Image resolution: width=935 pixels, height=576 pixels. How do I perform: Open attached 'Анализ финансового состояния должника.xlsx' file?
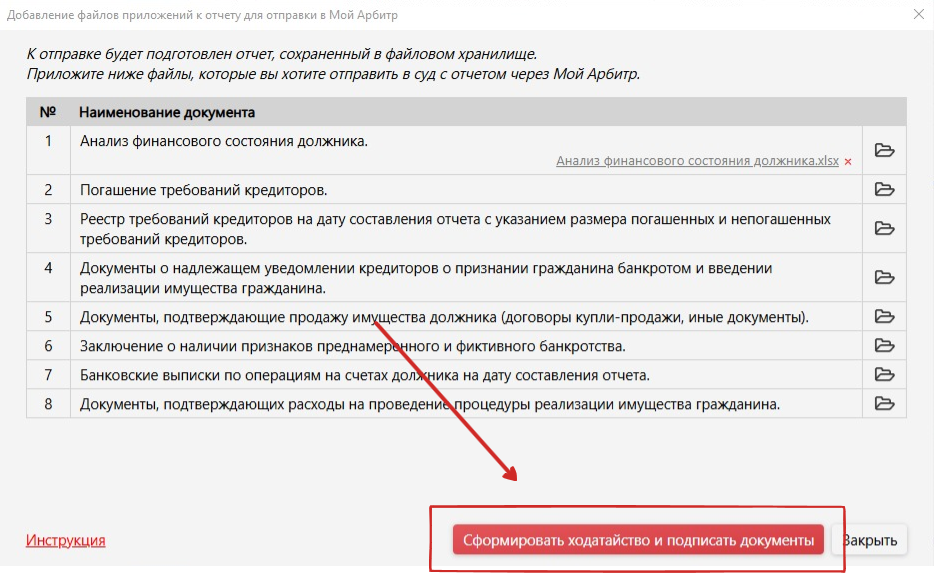(697, 161)
